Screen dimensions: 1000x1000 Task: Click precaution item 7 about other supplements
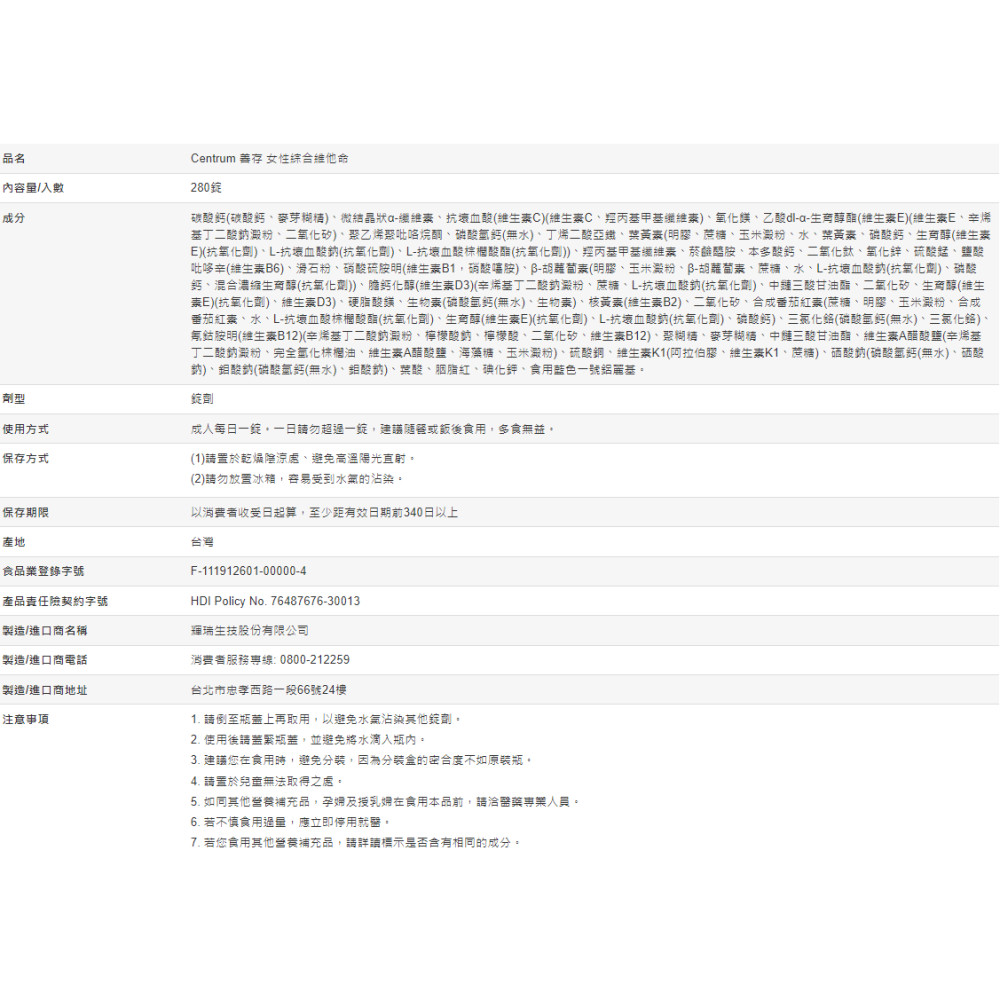click(356, 842)
